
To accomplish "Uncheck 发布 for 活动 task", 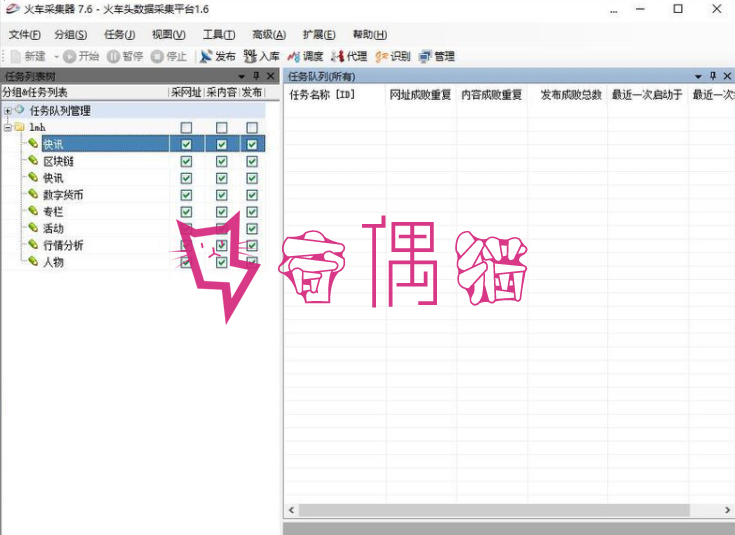I will coord(252,229).
